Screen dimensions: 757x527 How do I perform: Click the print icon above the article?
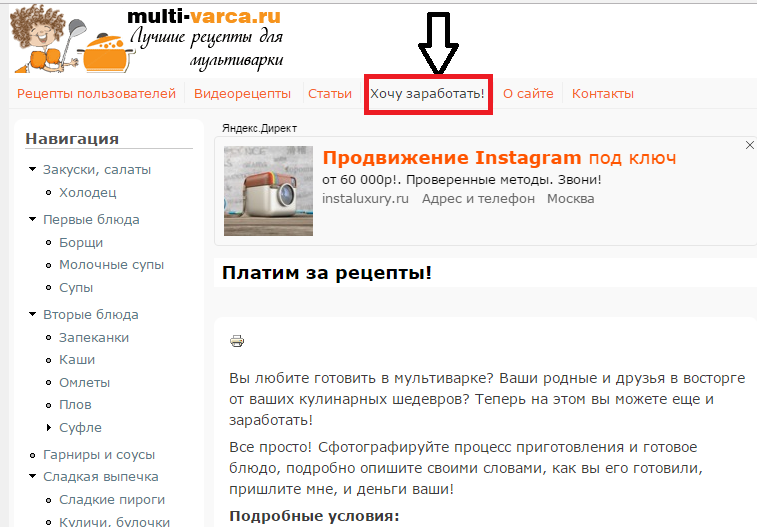[237, 341]
